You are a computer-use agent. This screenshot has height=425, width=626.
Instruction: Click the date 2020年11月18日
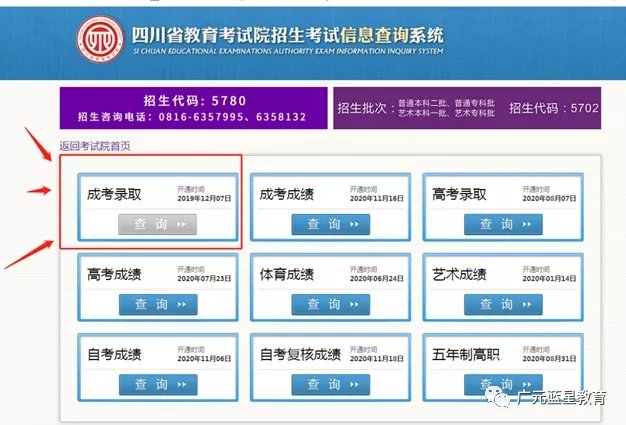point(376,359)
